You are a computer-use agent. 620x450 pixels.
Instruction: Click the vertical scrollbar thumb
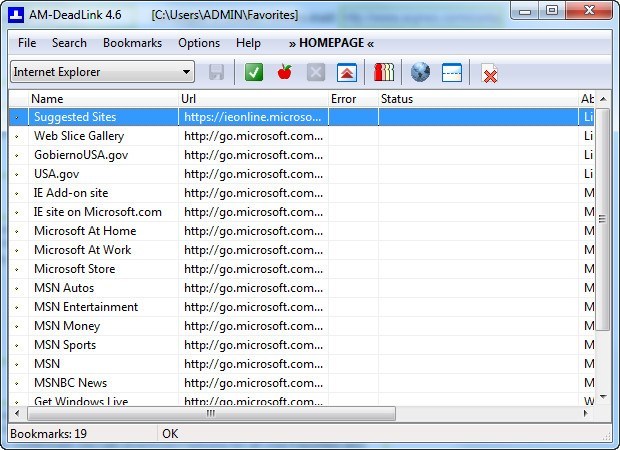(603, 219)
